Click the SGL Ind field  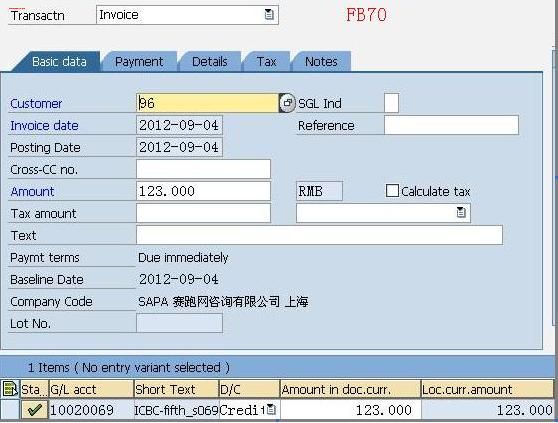(391, 103)
